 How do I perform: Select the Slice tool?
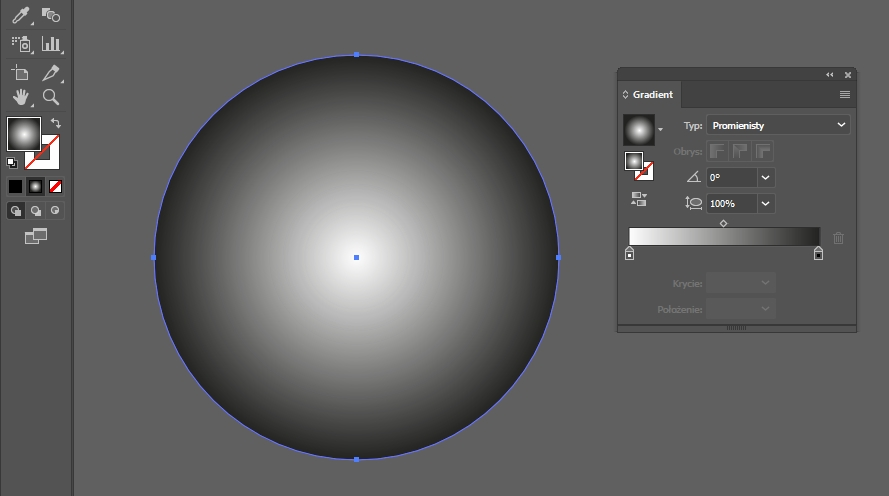50,72
